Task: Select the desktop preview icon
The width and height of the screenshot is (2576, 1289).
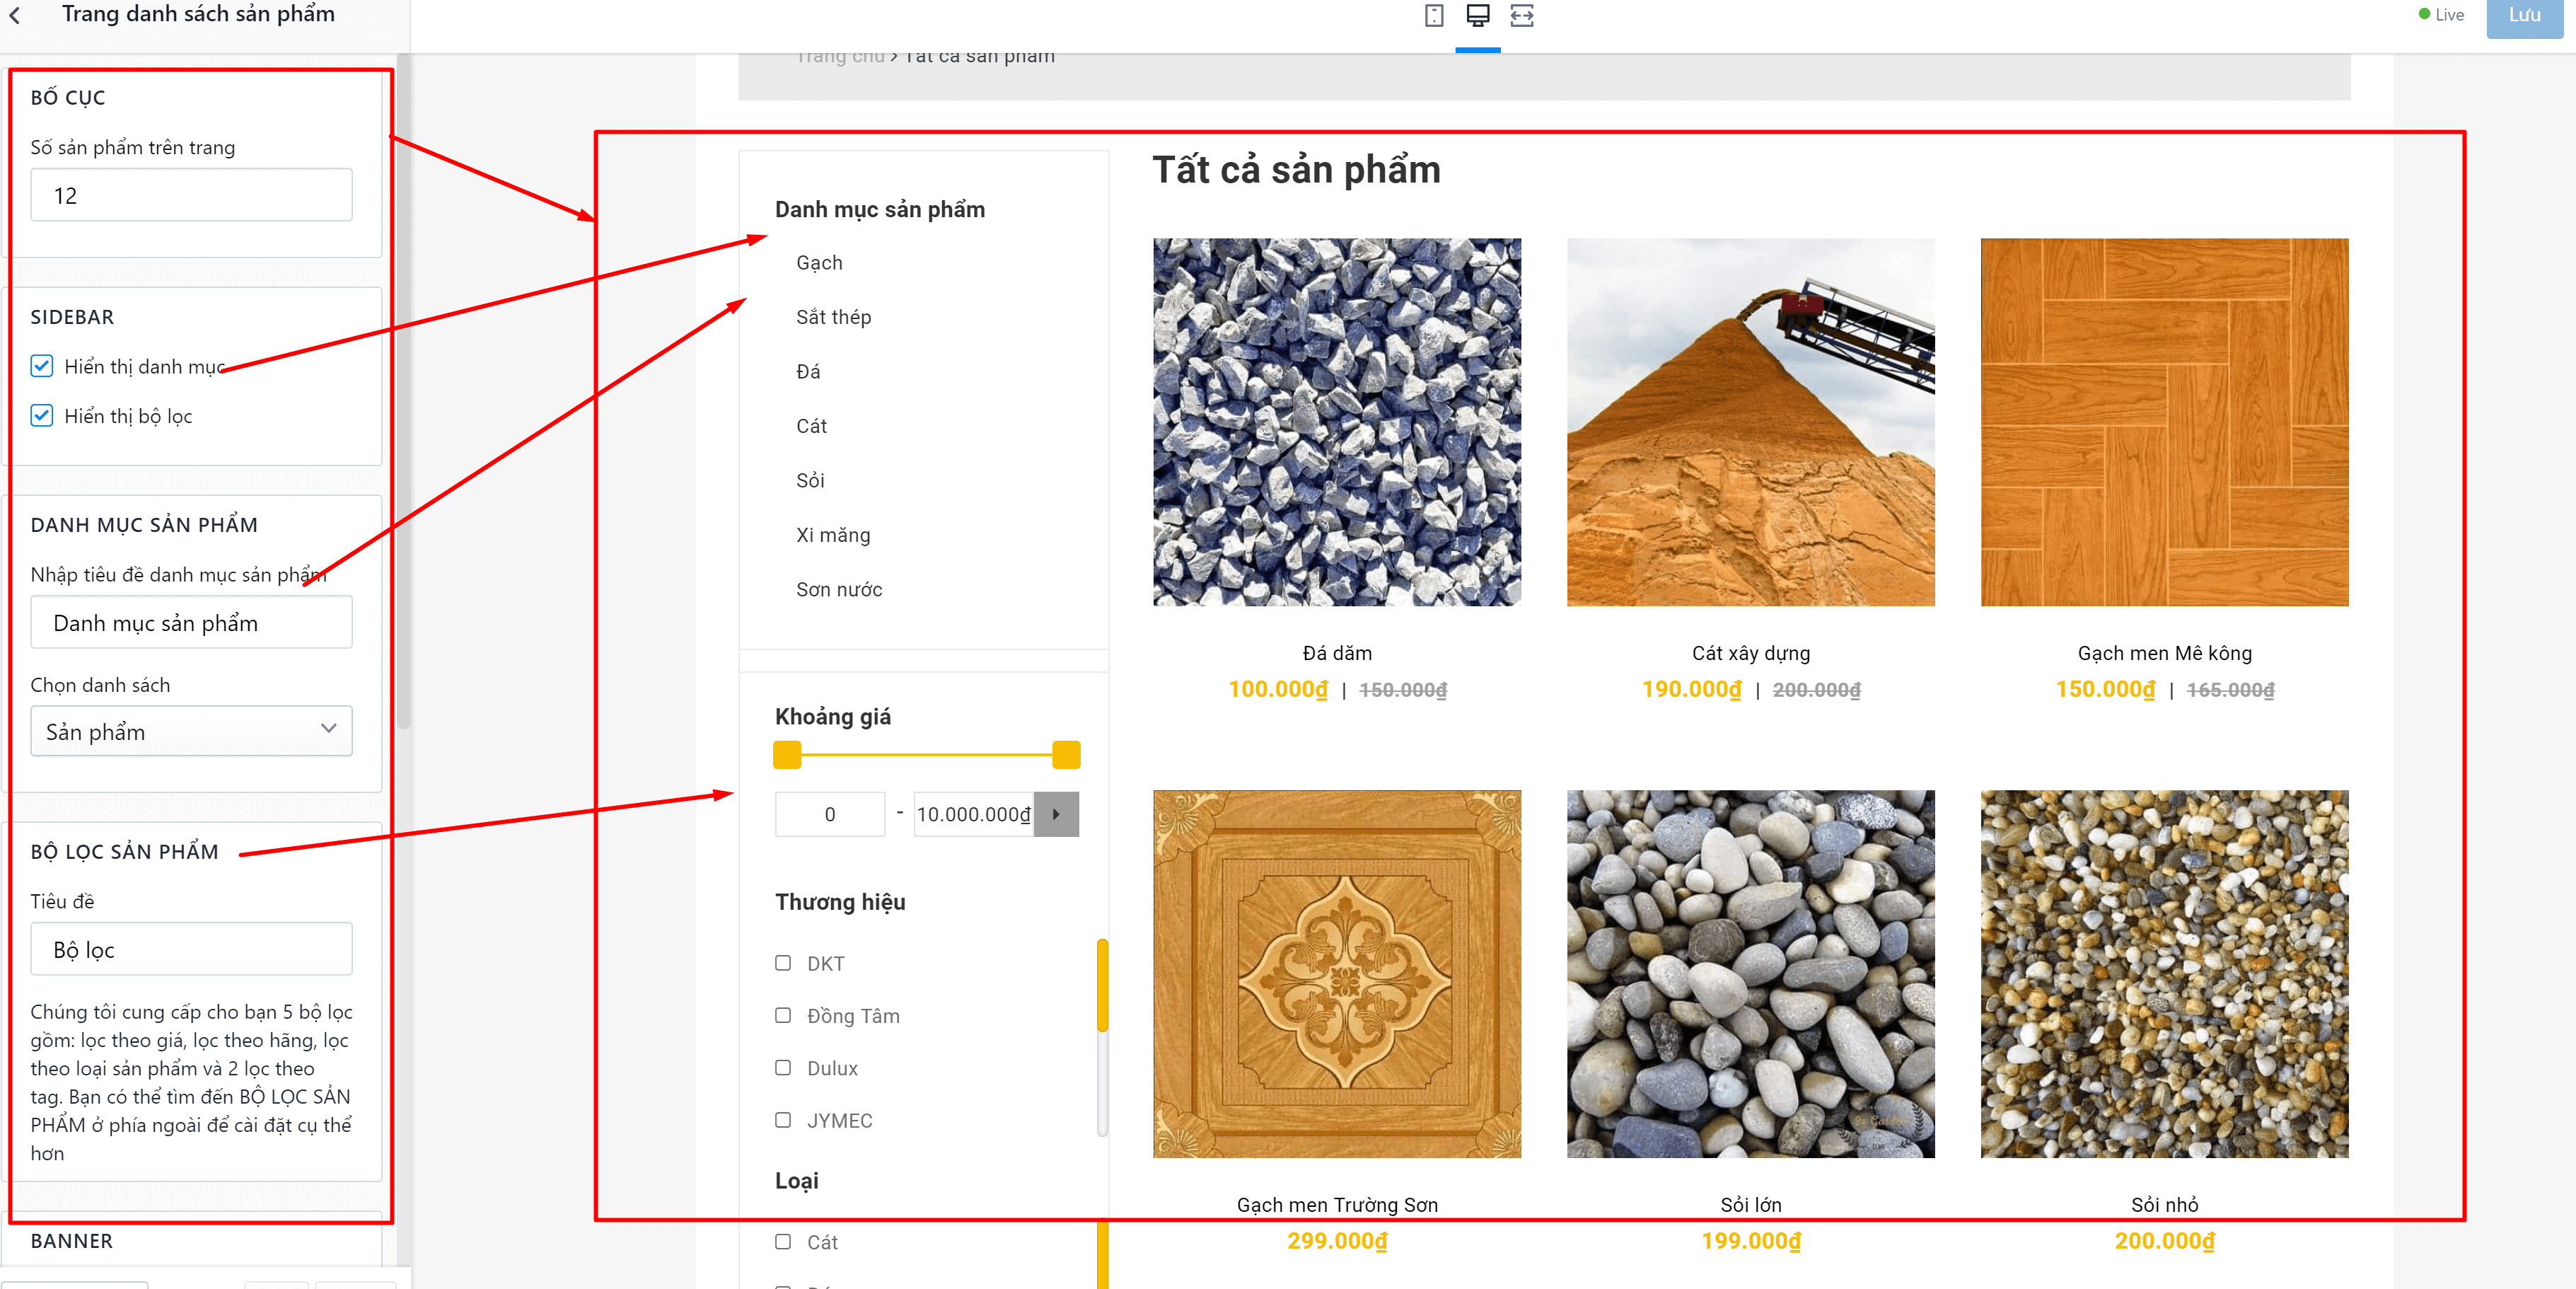Action: [x=1478, y=15]
